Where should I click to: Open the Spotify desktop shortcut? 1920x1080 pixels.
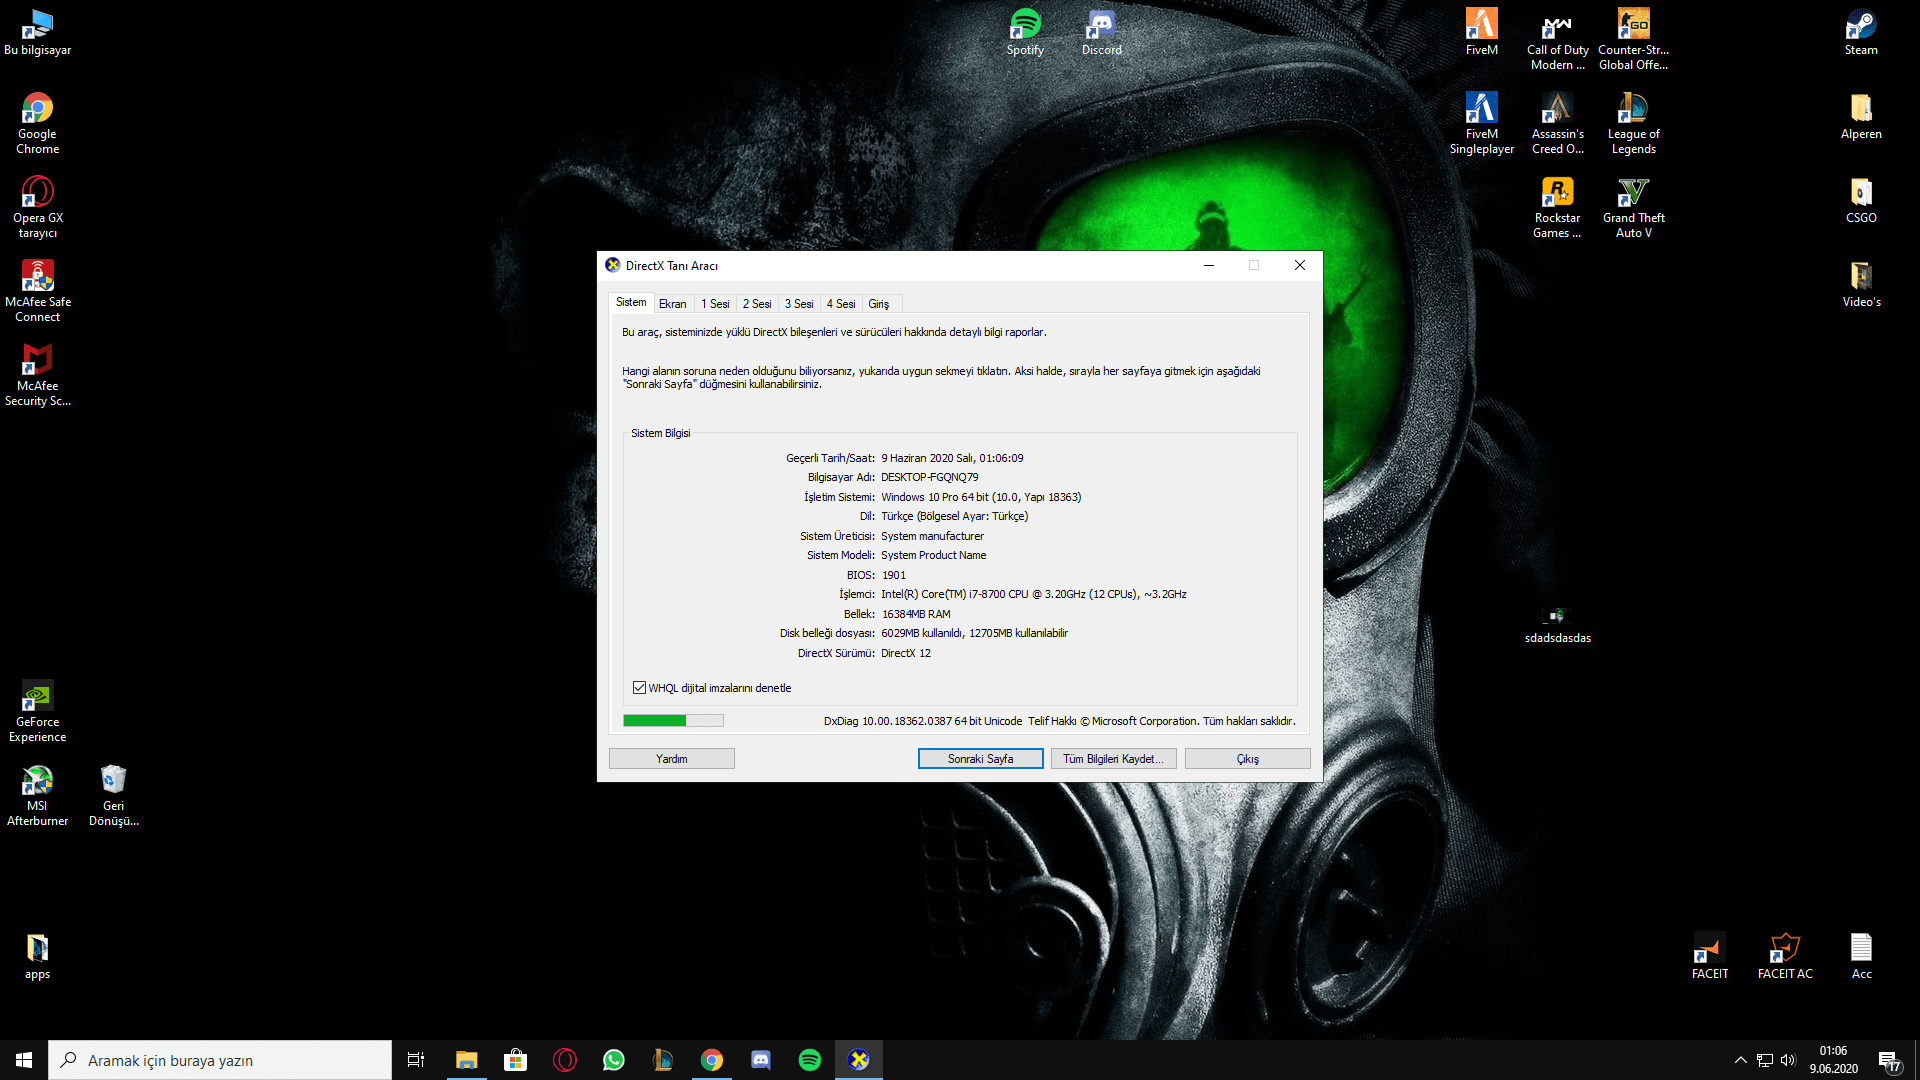[1025, 25]
